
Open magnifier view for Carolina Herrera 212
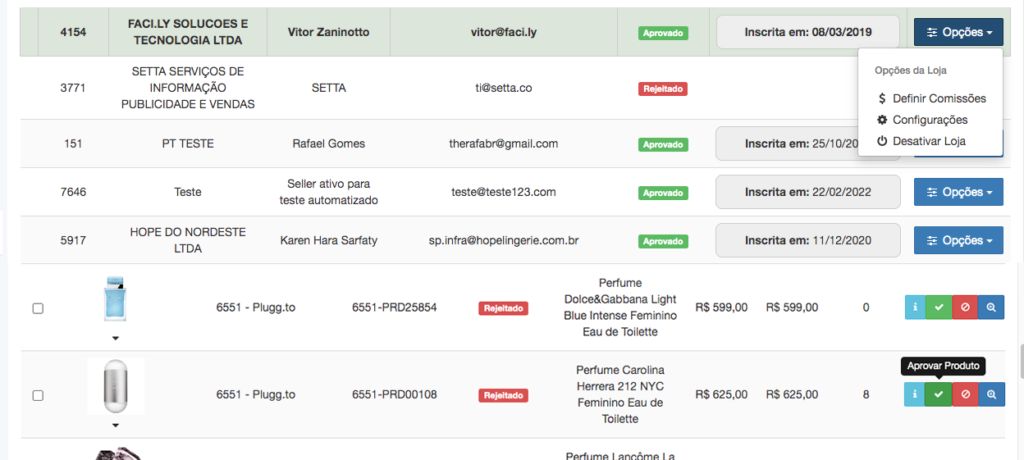[x=991, y=395]
